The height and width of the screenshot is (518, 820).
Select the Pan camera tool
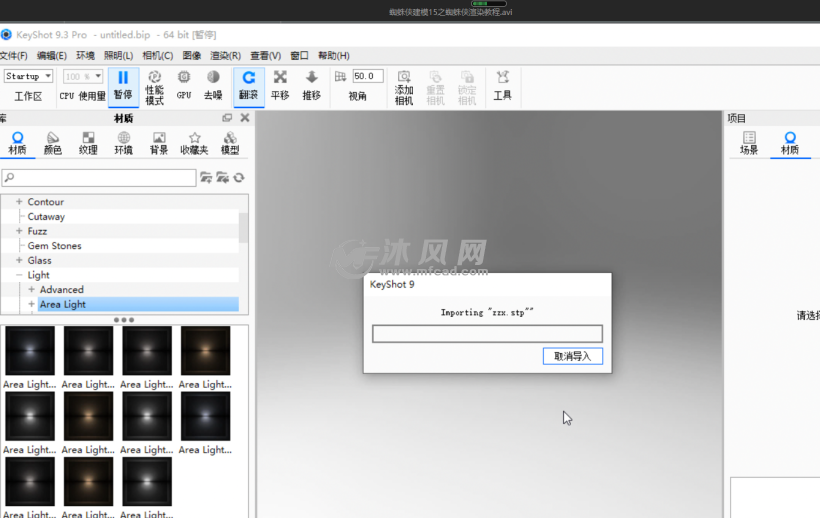click(x=280, y=85)
